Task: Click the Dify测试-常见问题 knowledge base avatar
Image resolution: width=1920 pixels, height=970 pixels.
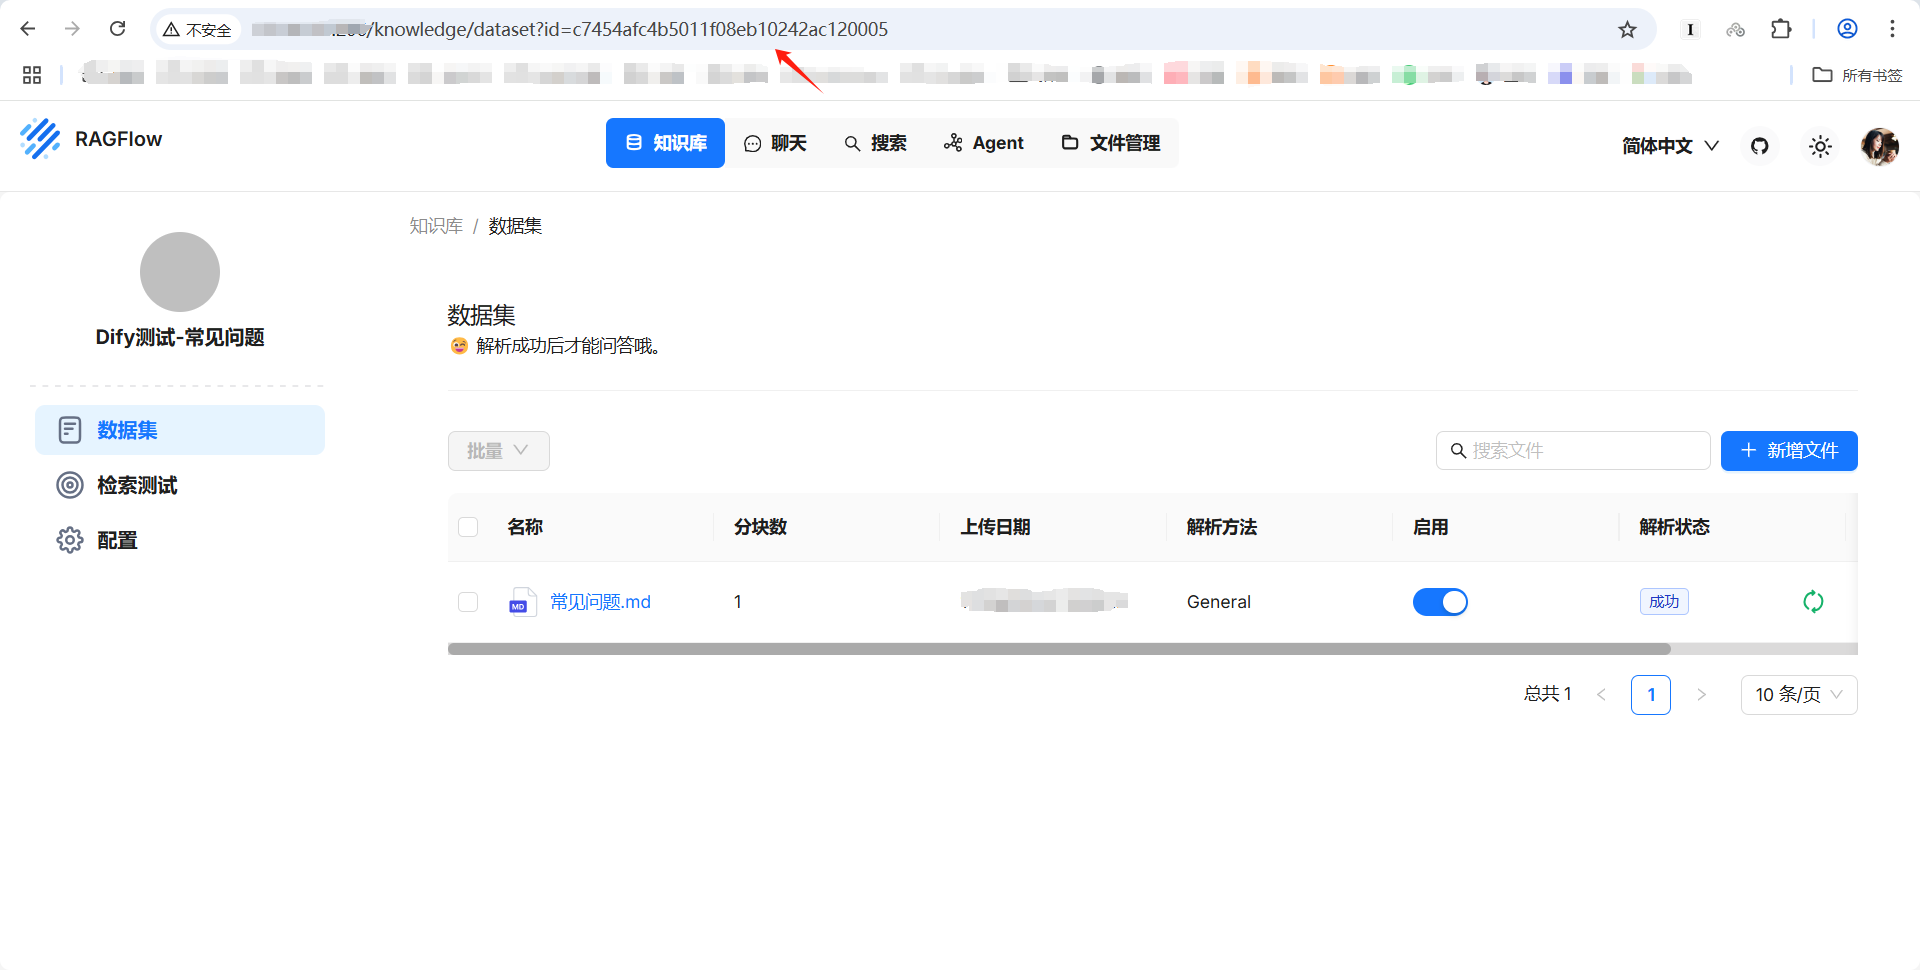Action: tap(180, 272)
